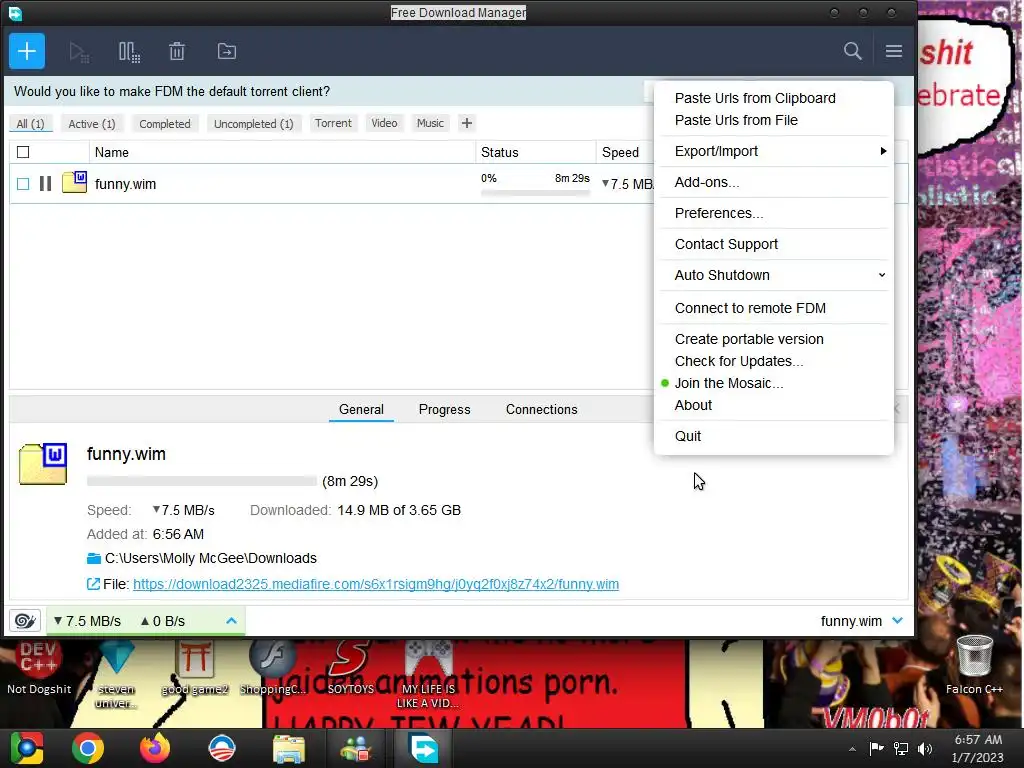Open search with the magnifier icon

[852, 51]
